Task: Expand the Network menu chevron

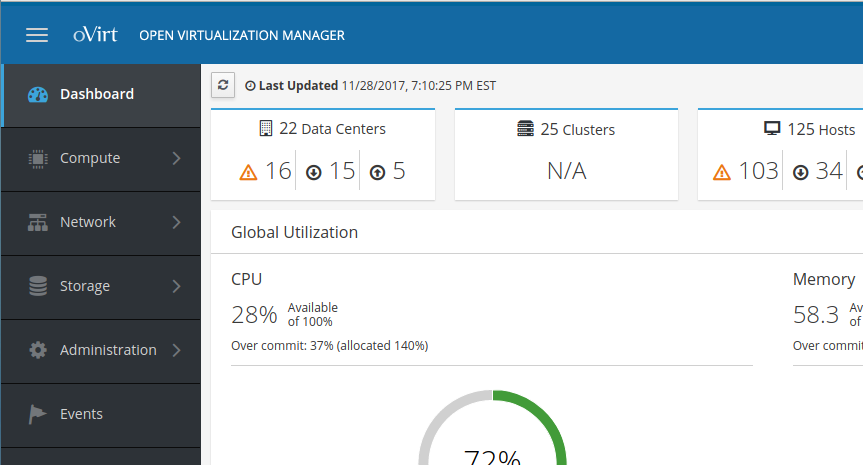Action: pos(176,222)
